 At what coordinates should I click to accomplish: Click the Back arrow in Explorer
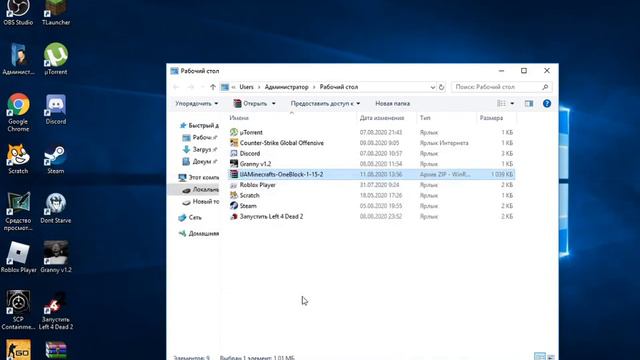click(x=176, y=87)
